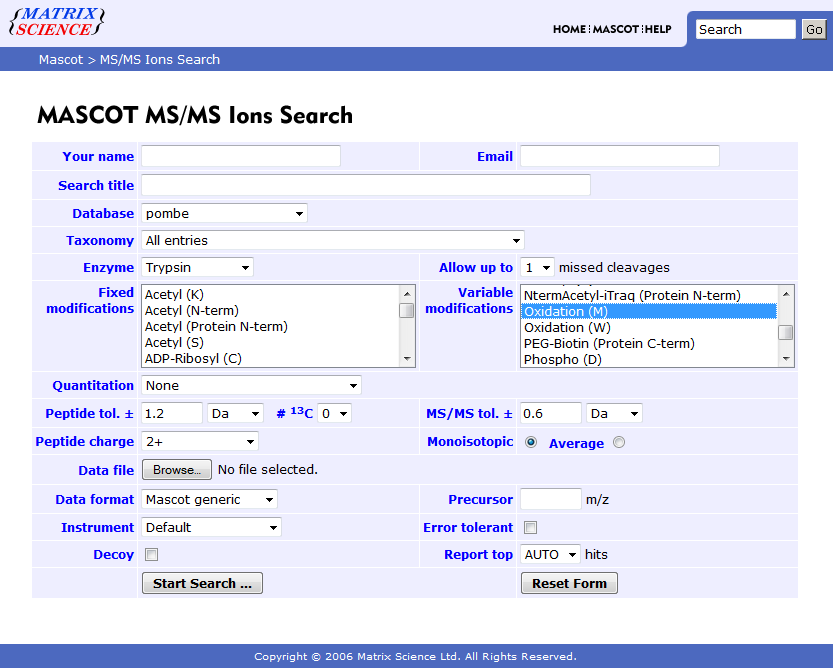Viewport: 833px width, 668px height.
Task: Enable the Error tolerant checkbox
Action: click(x=530, y=527)
